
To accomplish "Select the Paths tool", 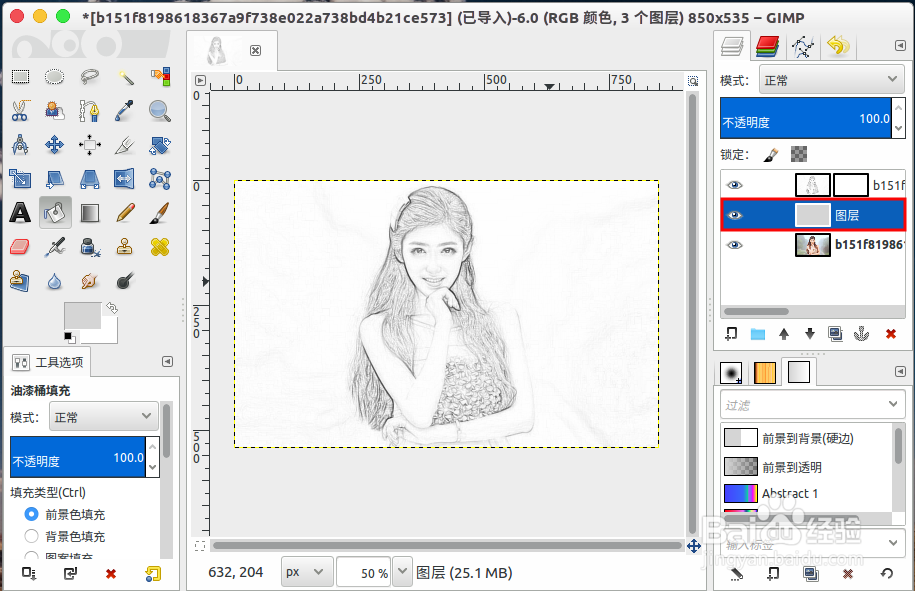I will click(89, 111).
